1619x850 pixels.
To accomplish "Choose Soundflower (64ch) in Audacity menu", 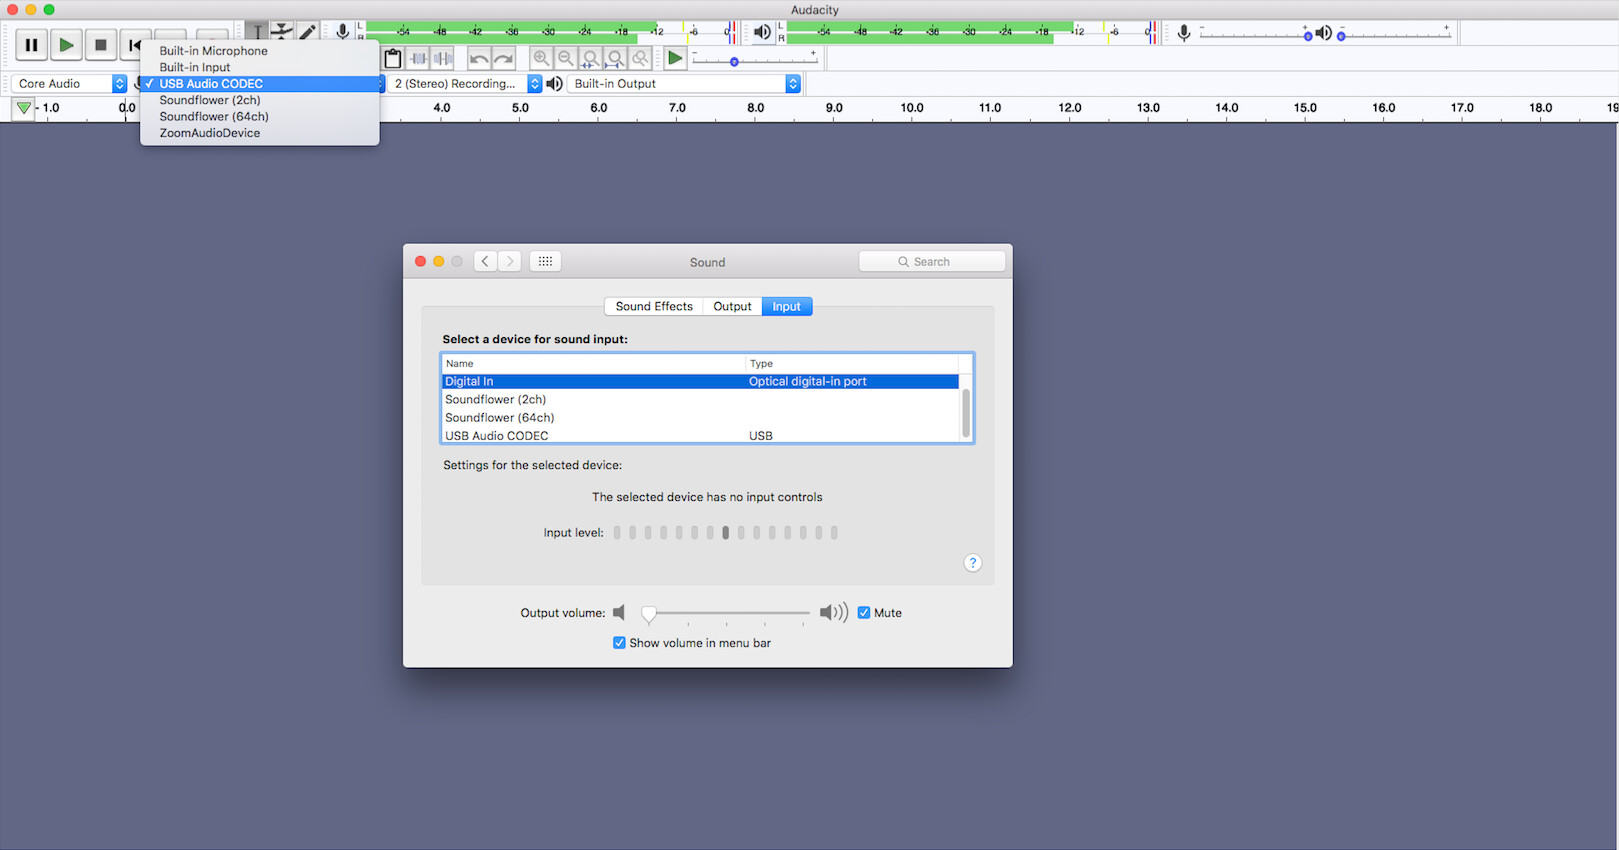I will tap(260, 116).
